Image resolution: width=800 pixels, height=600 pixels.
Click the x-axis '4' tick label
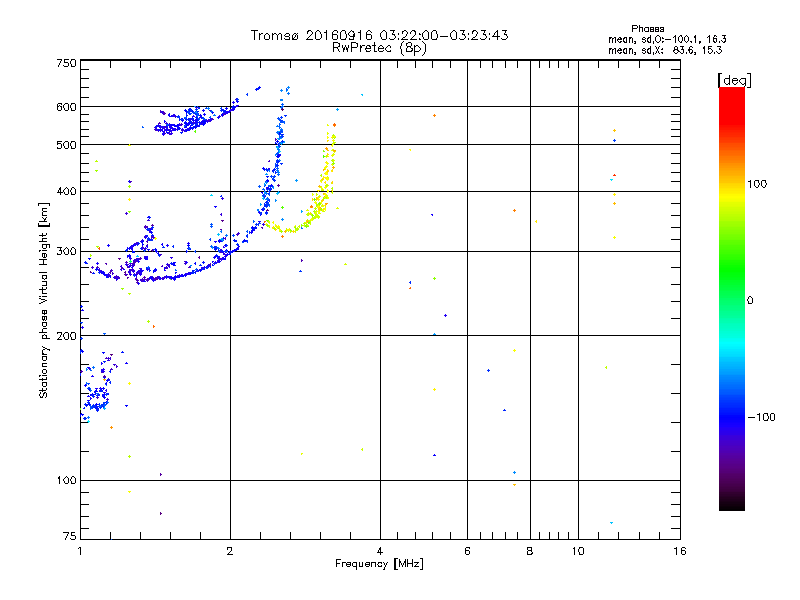point(380,551)
